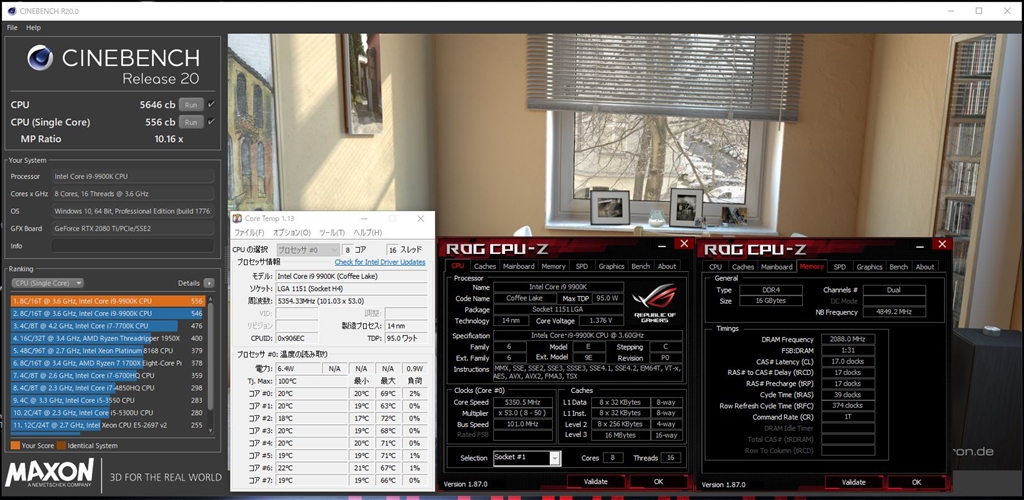Switch to SPD tab in right CPU-Z window
This screenshot has width=1024, height=500.
[x=840, y=266]
